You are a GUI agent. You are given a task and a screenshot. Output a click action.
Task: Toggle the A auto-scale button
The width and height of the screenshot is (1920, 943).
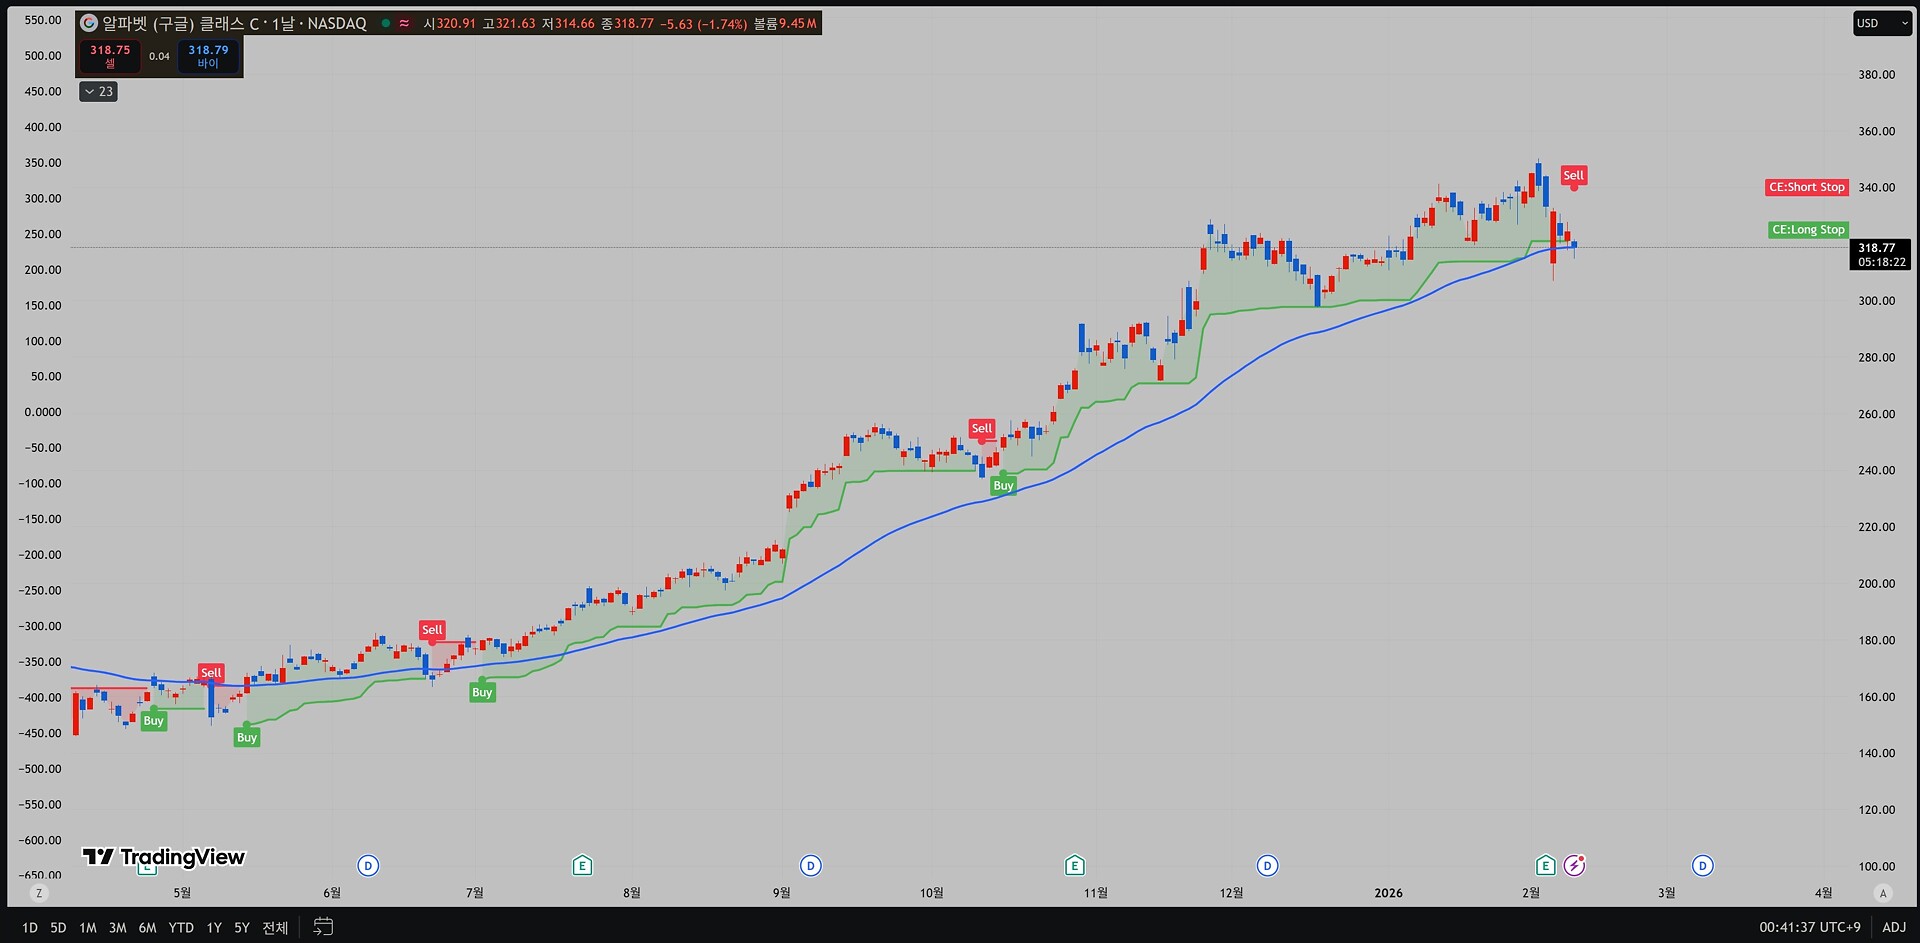1883,893
